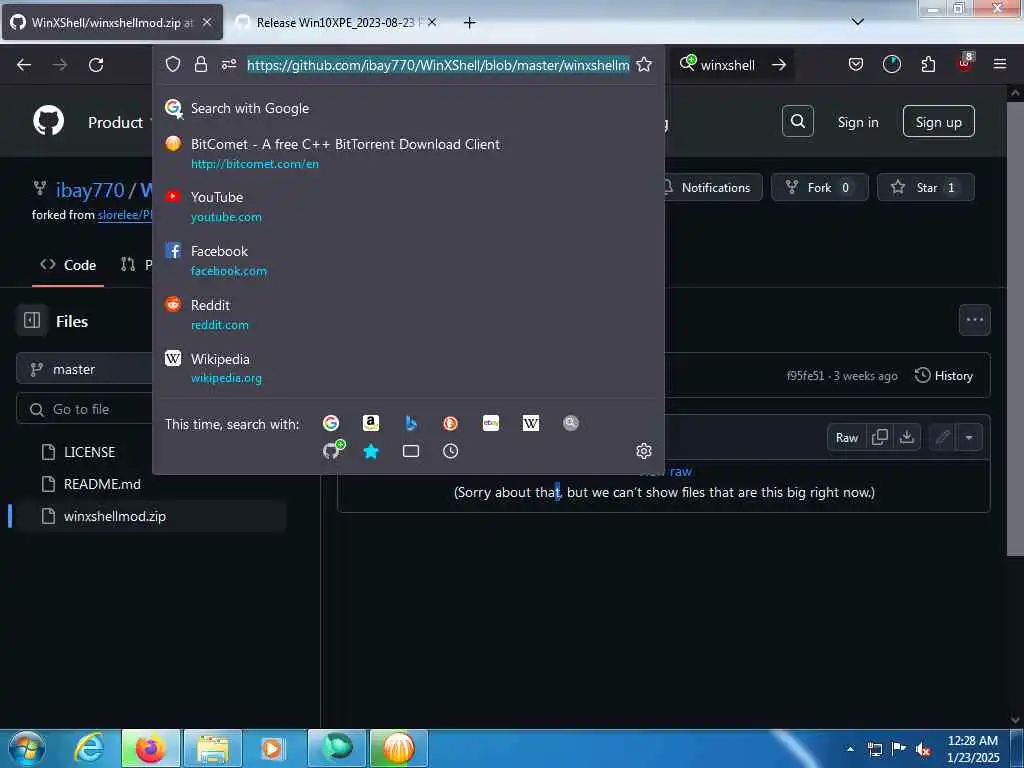Viewport: 1024px width, 768px height.
Task: Choose the Reddit suggestion
Action: [x=408, y=315]
